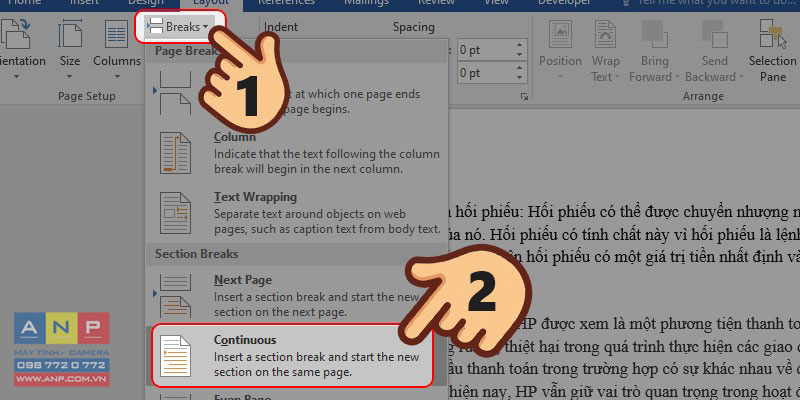The image size is (800, 400).
Task: Open the References ribbon tab
Action: (286, 4)
